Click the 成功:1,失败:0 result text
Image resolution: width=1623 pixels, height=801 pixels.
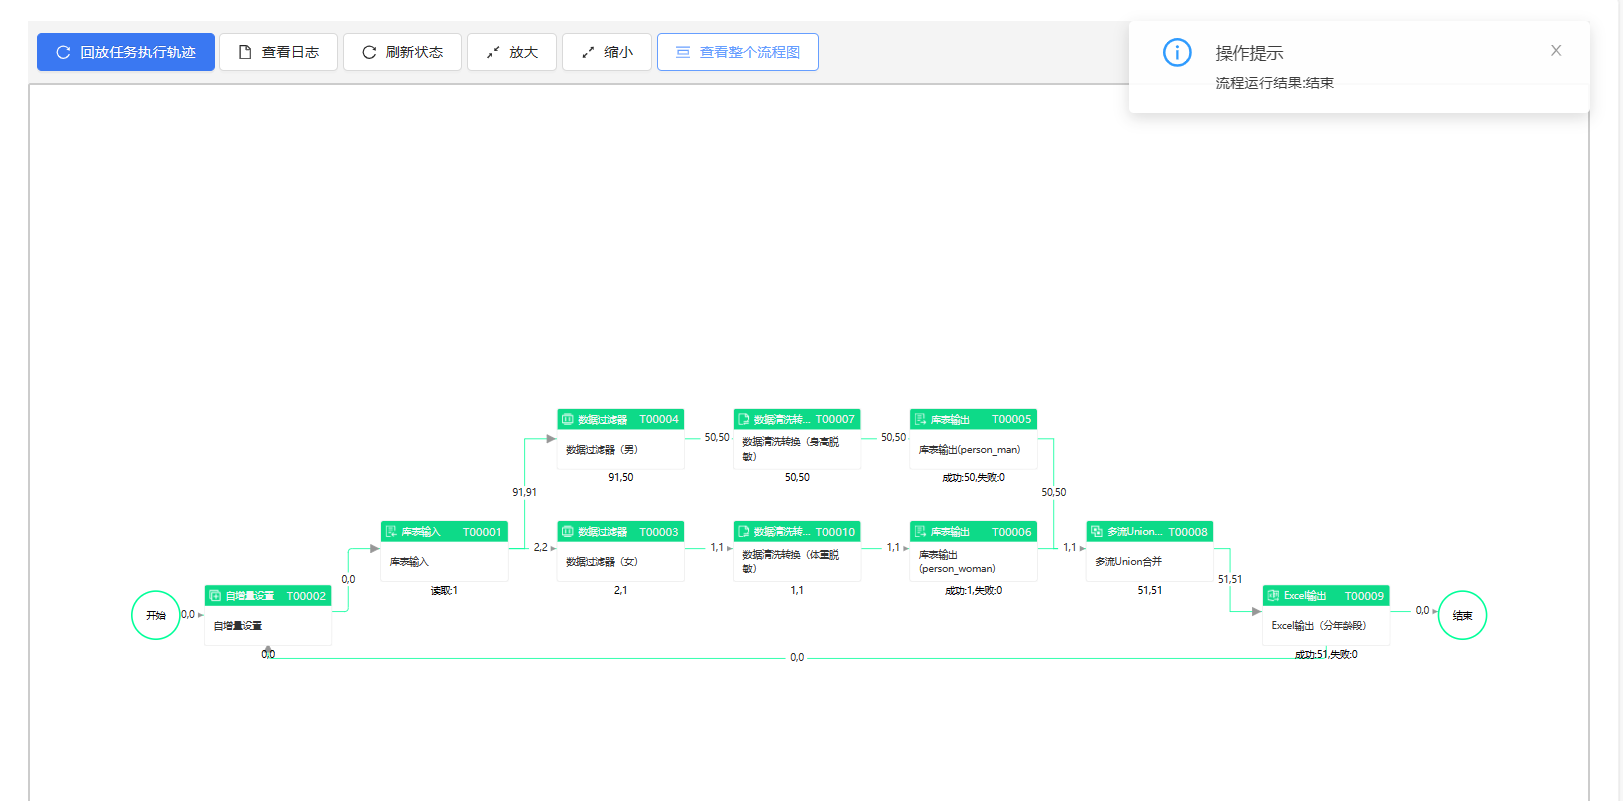click(973, 591)
